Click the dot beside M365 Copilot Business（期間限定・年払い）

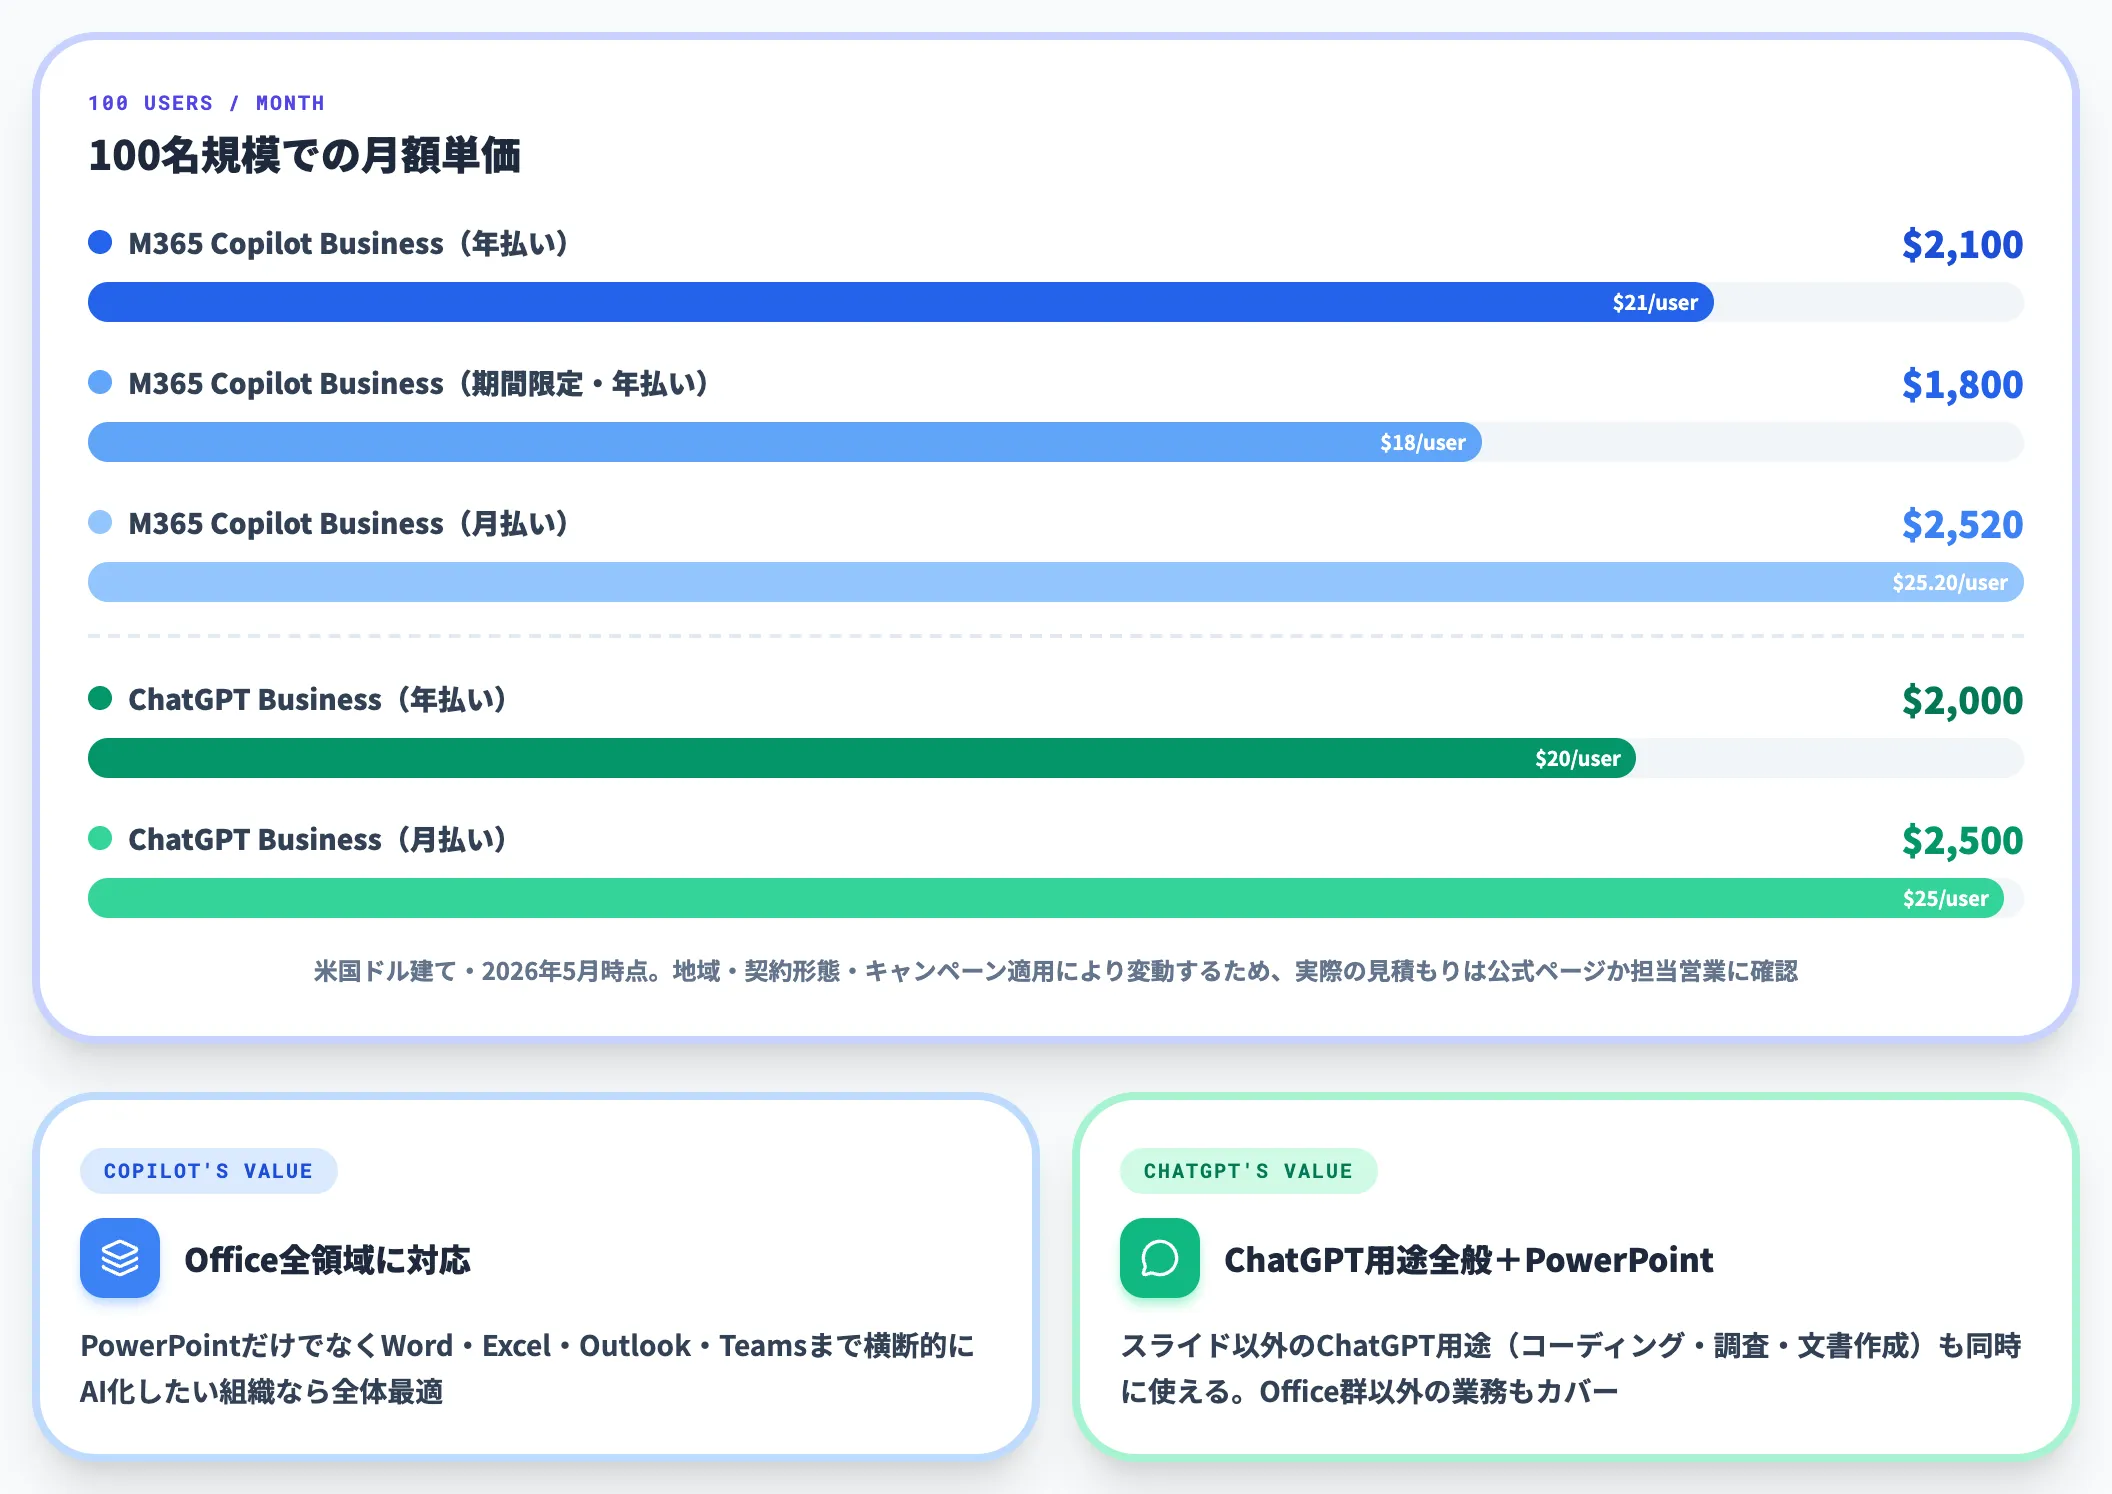pyautogui.click(x=100, y=383)
